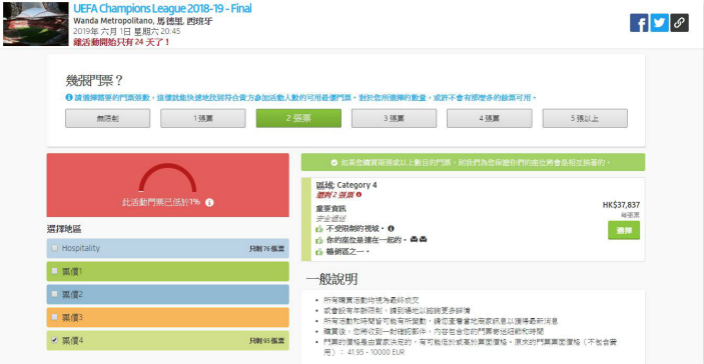Screen dimensions: 704x364
Task: Choose 2 tickets quantity
Action: 299,118
